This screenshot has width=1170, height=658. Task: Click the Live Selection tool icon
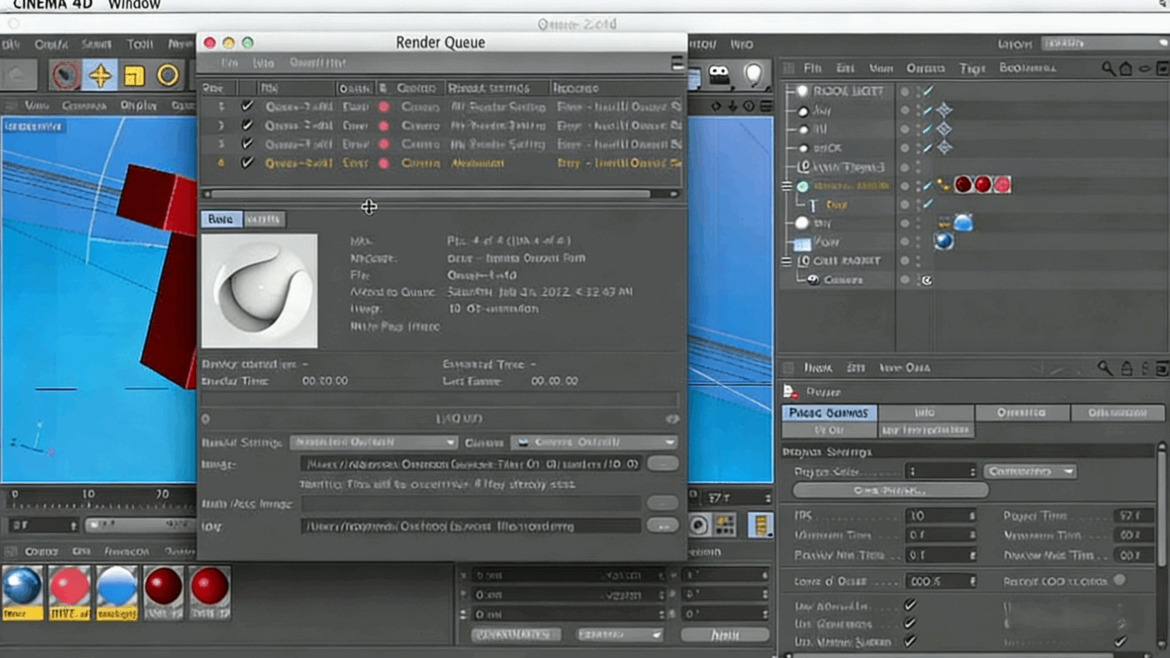click(x=65, y=76)
